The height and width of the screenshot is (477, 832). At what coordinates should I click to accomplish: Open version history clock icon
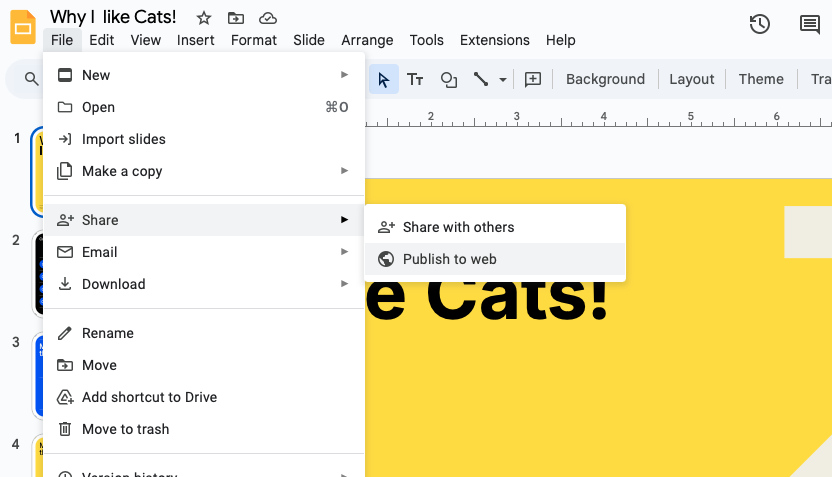(759, 25)
